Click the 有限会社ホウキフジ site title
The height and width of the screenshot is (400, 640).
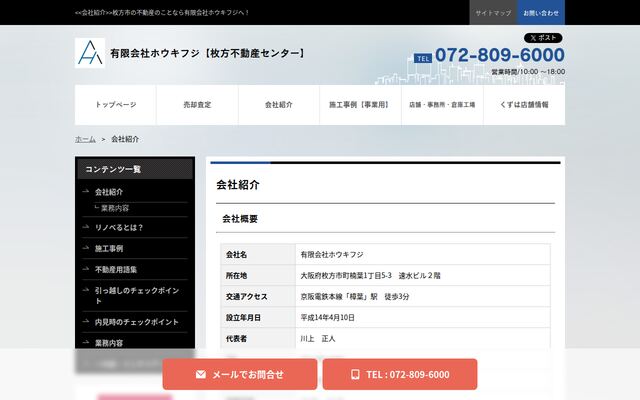click(x=207, y=53)
